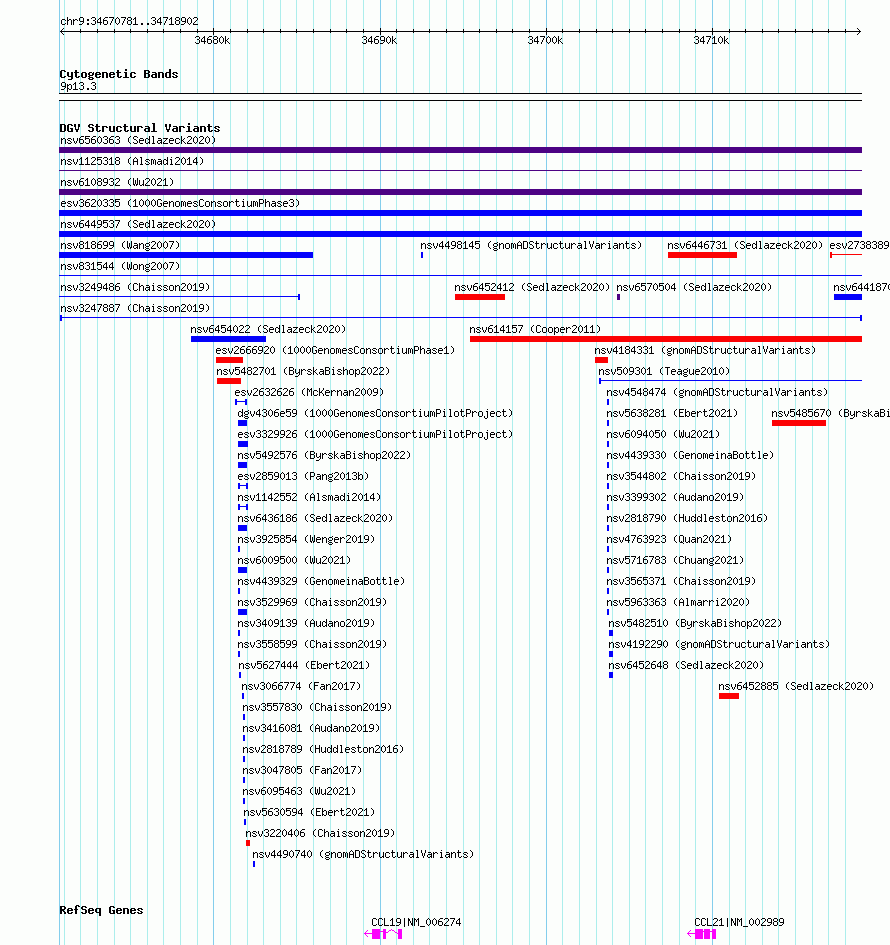Open nsv1142552 (Alsmadi2014) variant
Screen dimensions: 890x945
point(309,498)
